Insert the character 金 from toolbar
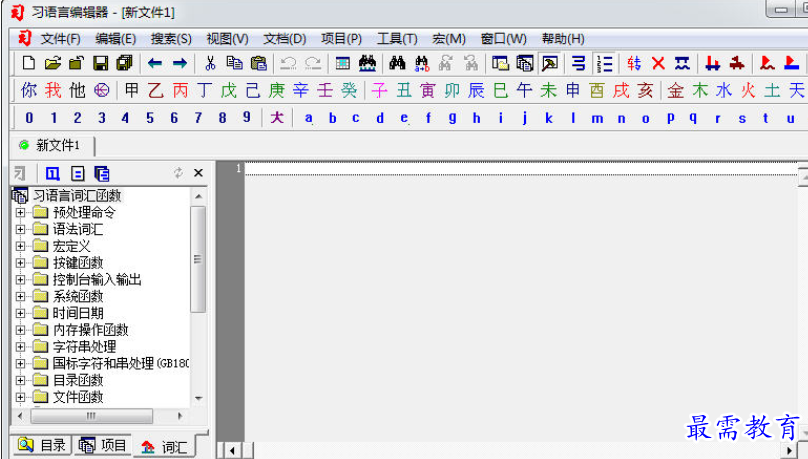The image size is (808, 459). (x=675, y=91)
